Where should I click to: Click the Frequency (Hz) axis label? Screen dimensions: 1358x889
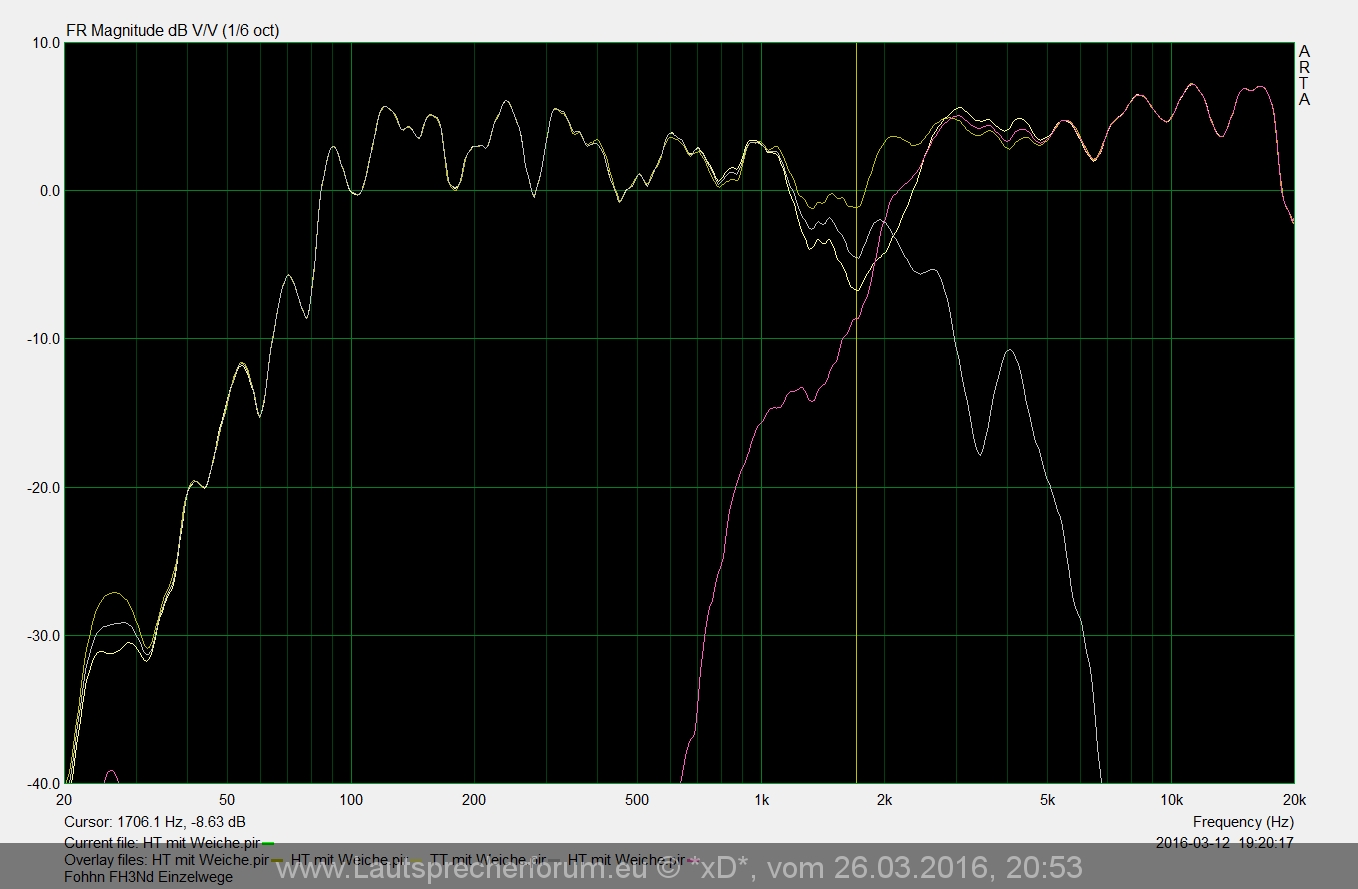point(1243,821)
